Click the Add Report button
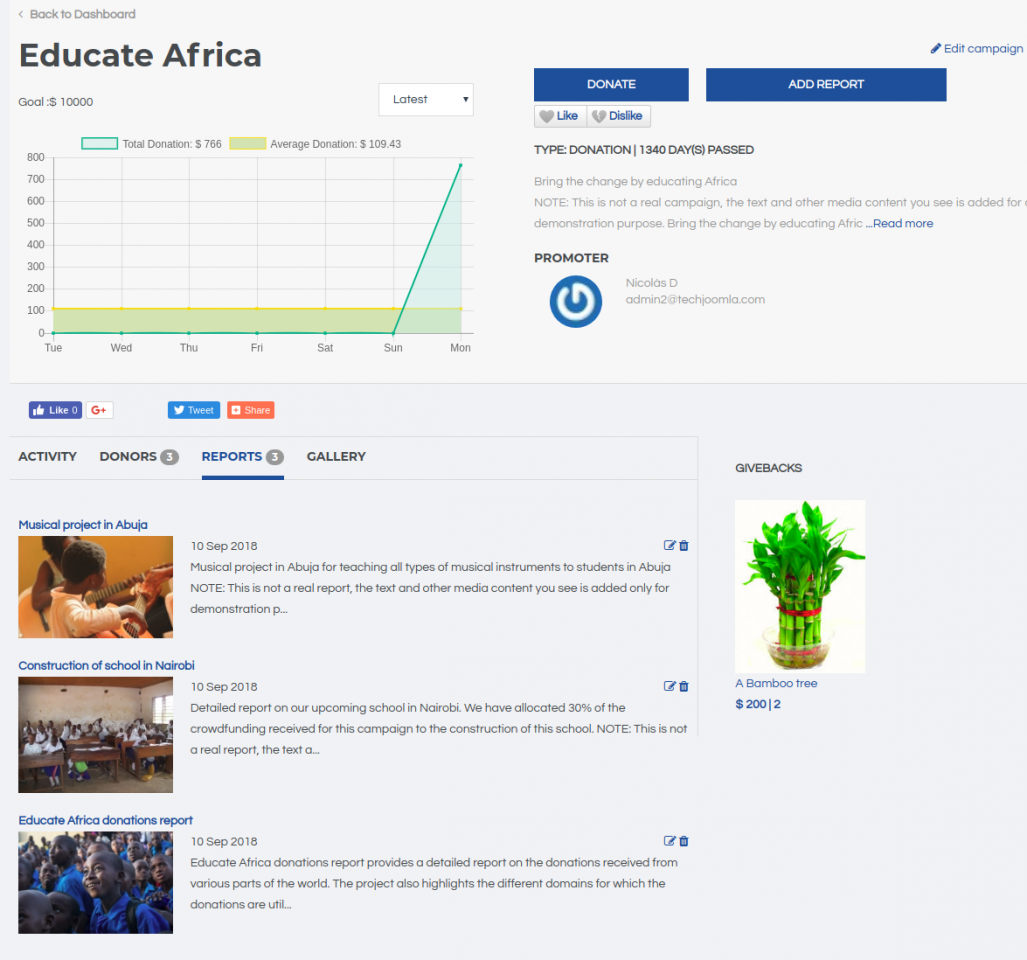The width and height of the screenshot is (1027, 960). (x=825, y=85)
